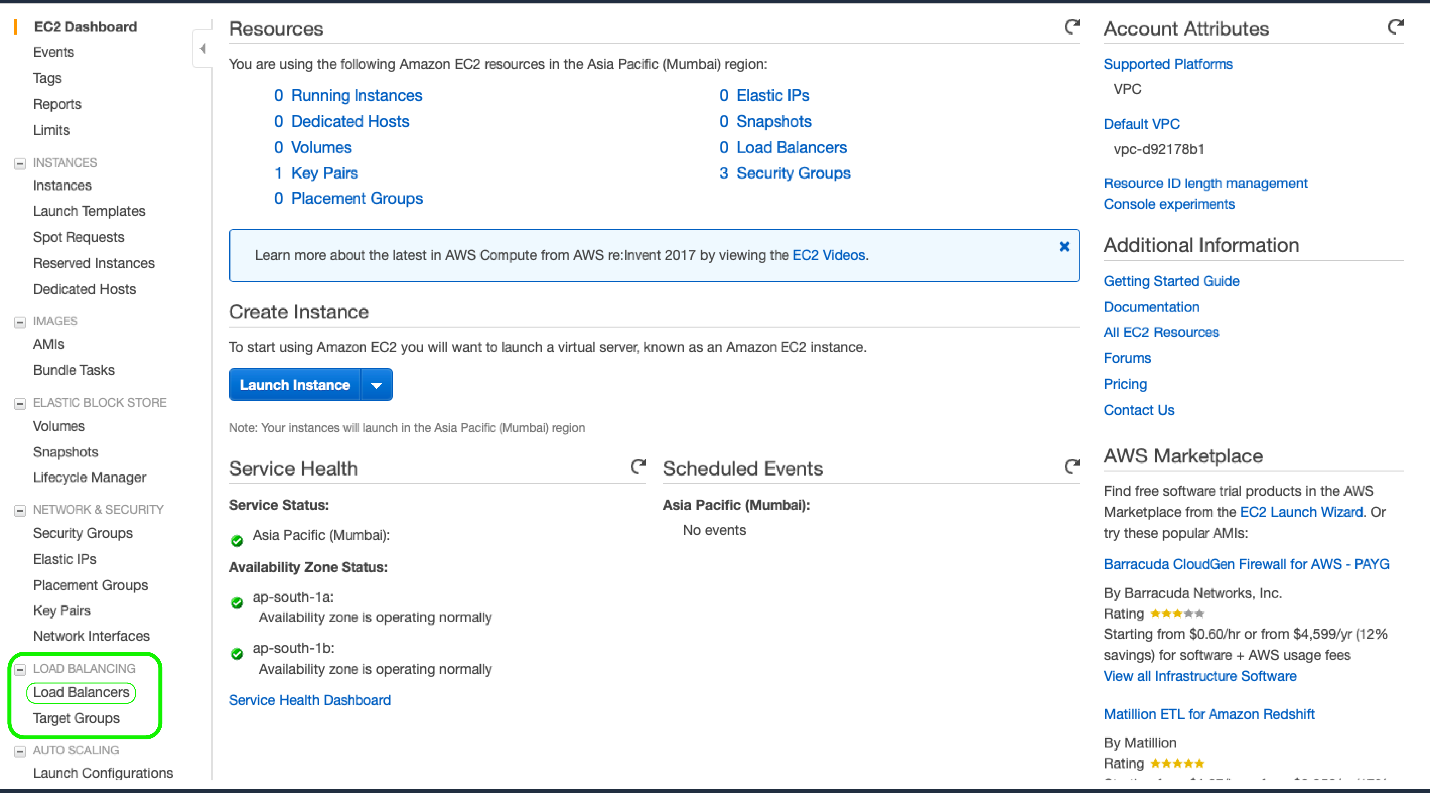
Task: Open Target Groups in sidebar
Action: [76, 718]
